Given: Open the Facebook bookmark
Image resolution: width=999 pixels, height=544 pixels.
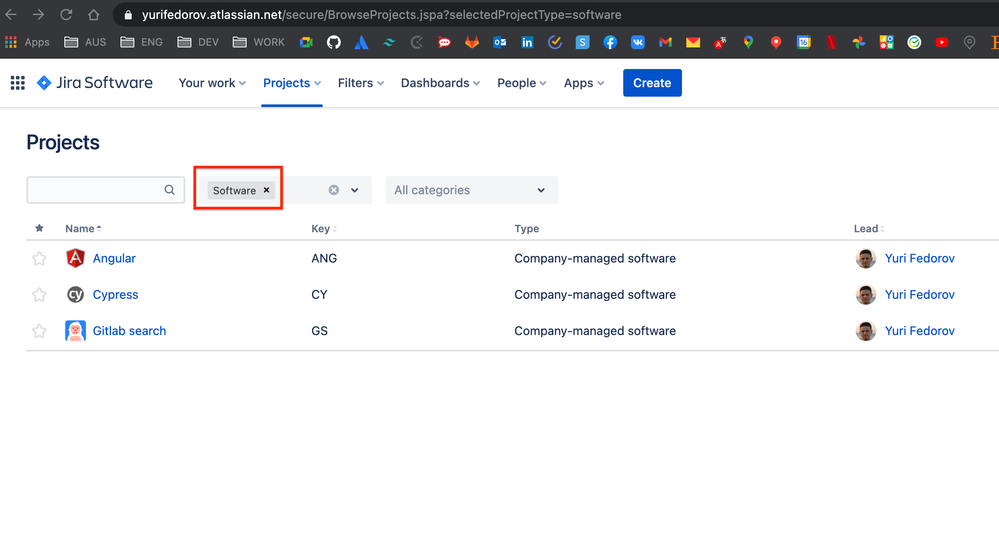Looking at the screenshot, I should pyautogui.click(x=610, y=42).
